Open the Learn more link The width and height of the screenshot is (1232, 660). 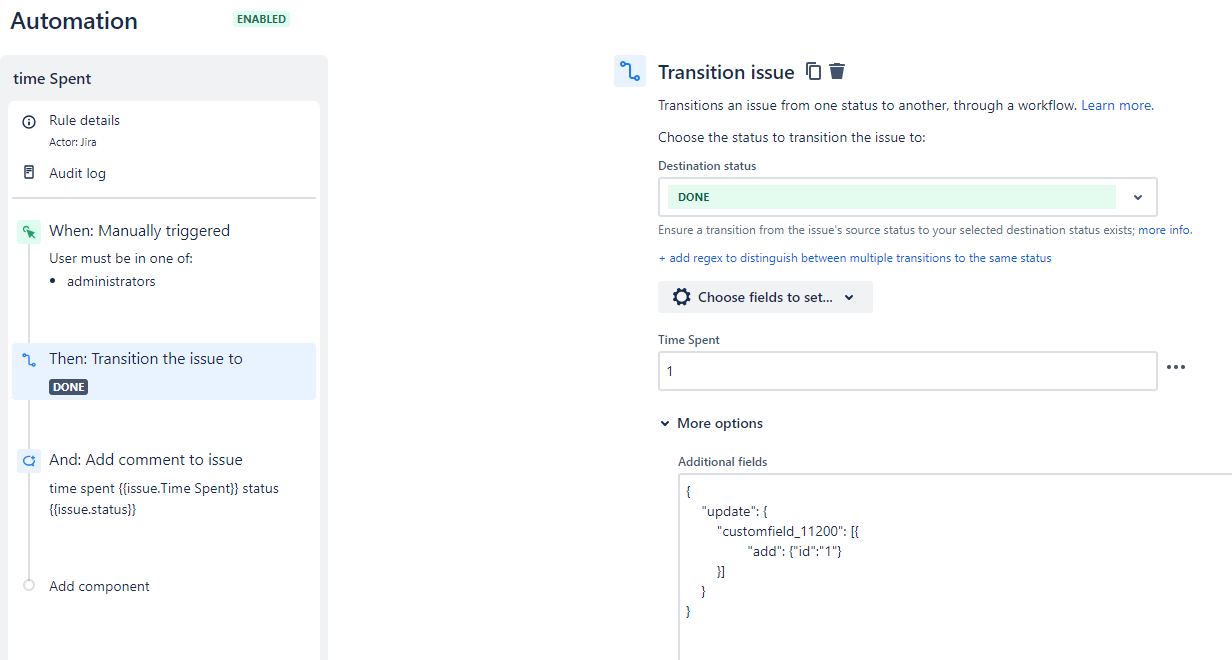1116,105
